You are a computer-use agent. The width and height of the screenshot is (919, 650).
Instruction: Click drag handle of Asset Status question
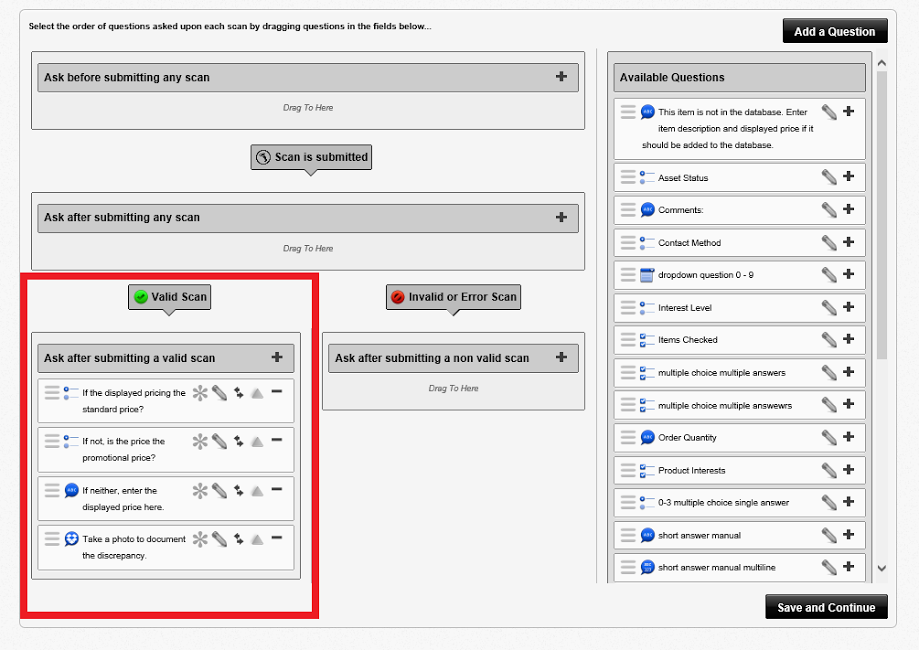pos(628,177)
